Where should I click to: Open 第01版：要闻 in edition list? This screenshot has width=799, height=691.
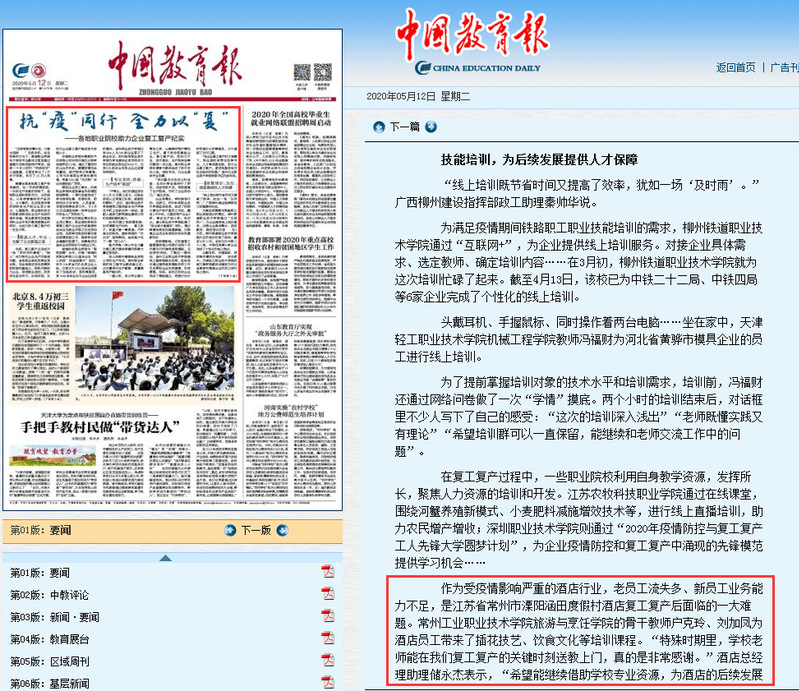coord(40,573)
